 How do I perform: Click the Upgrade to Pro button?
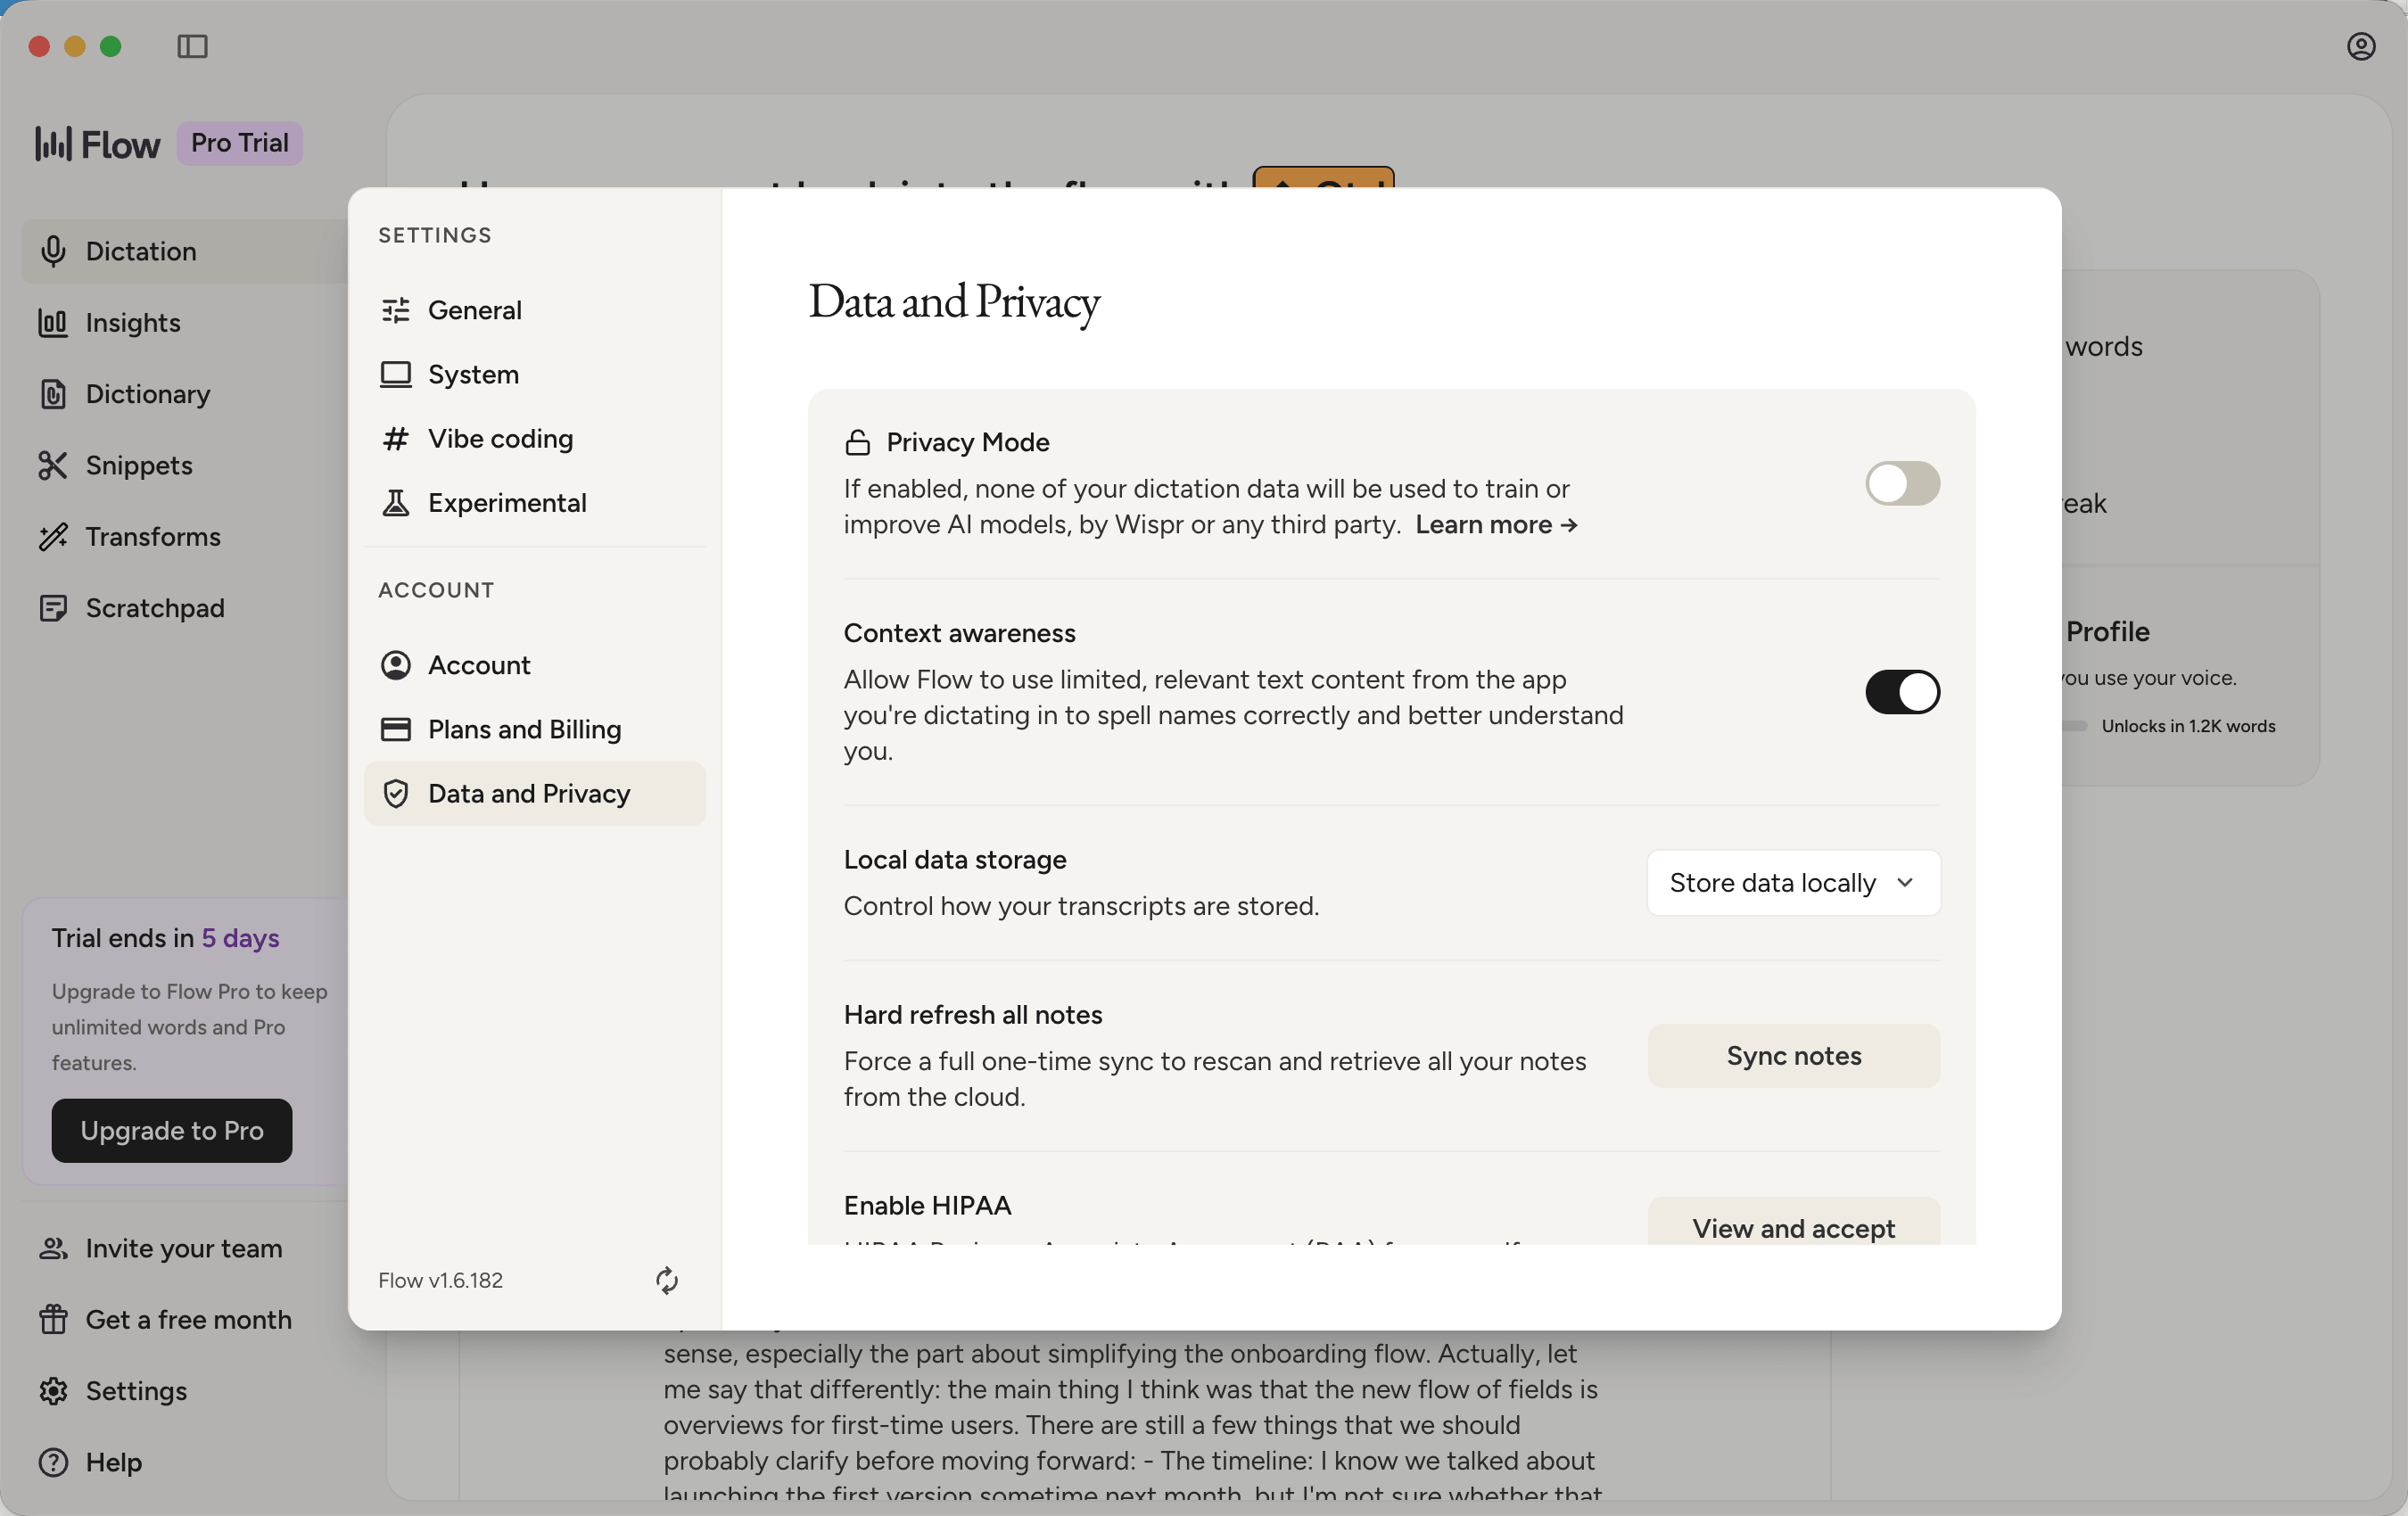(x=172, y=1131)
